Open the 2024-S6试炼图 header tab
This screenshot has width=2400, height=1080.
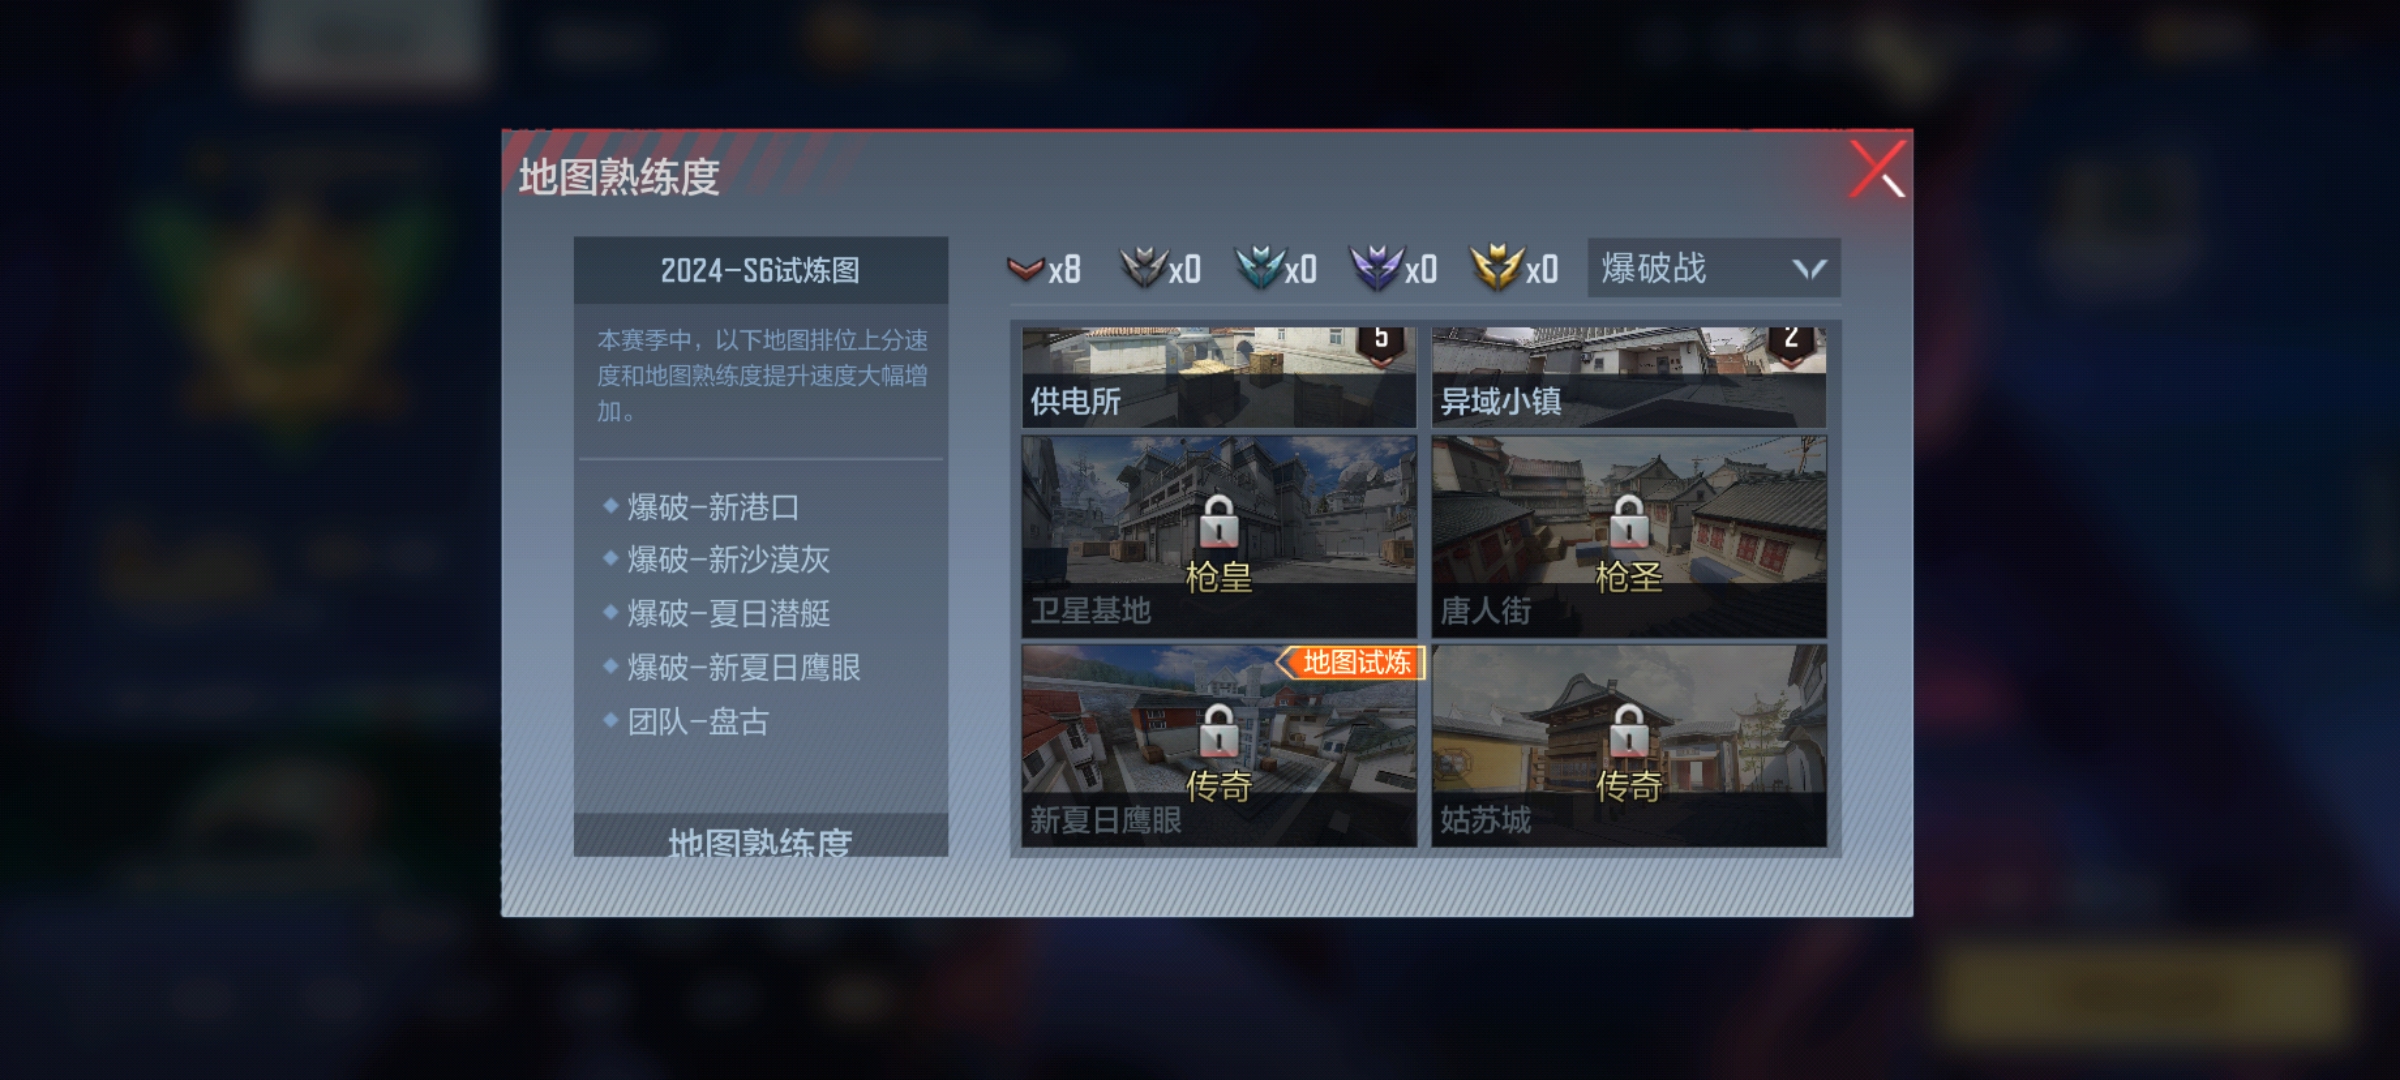coord(761,270)
